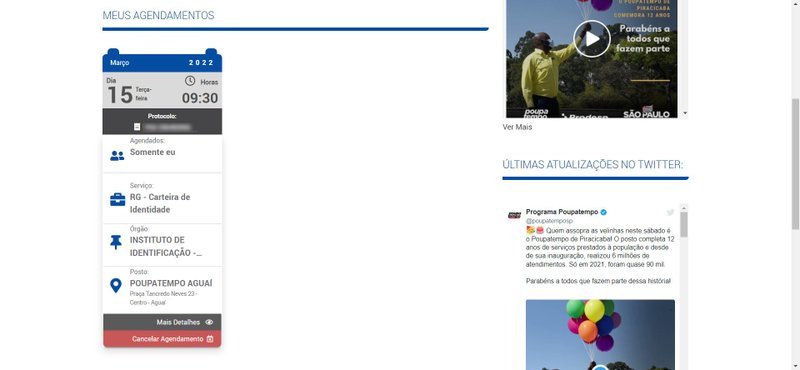Image resolution: width=800 pixels, height=370 pixels.
Task: Click Cancelar Agendamento button
Action: tap(162, 339)
